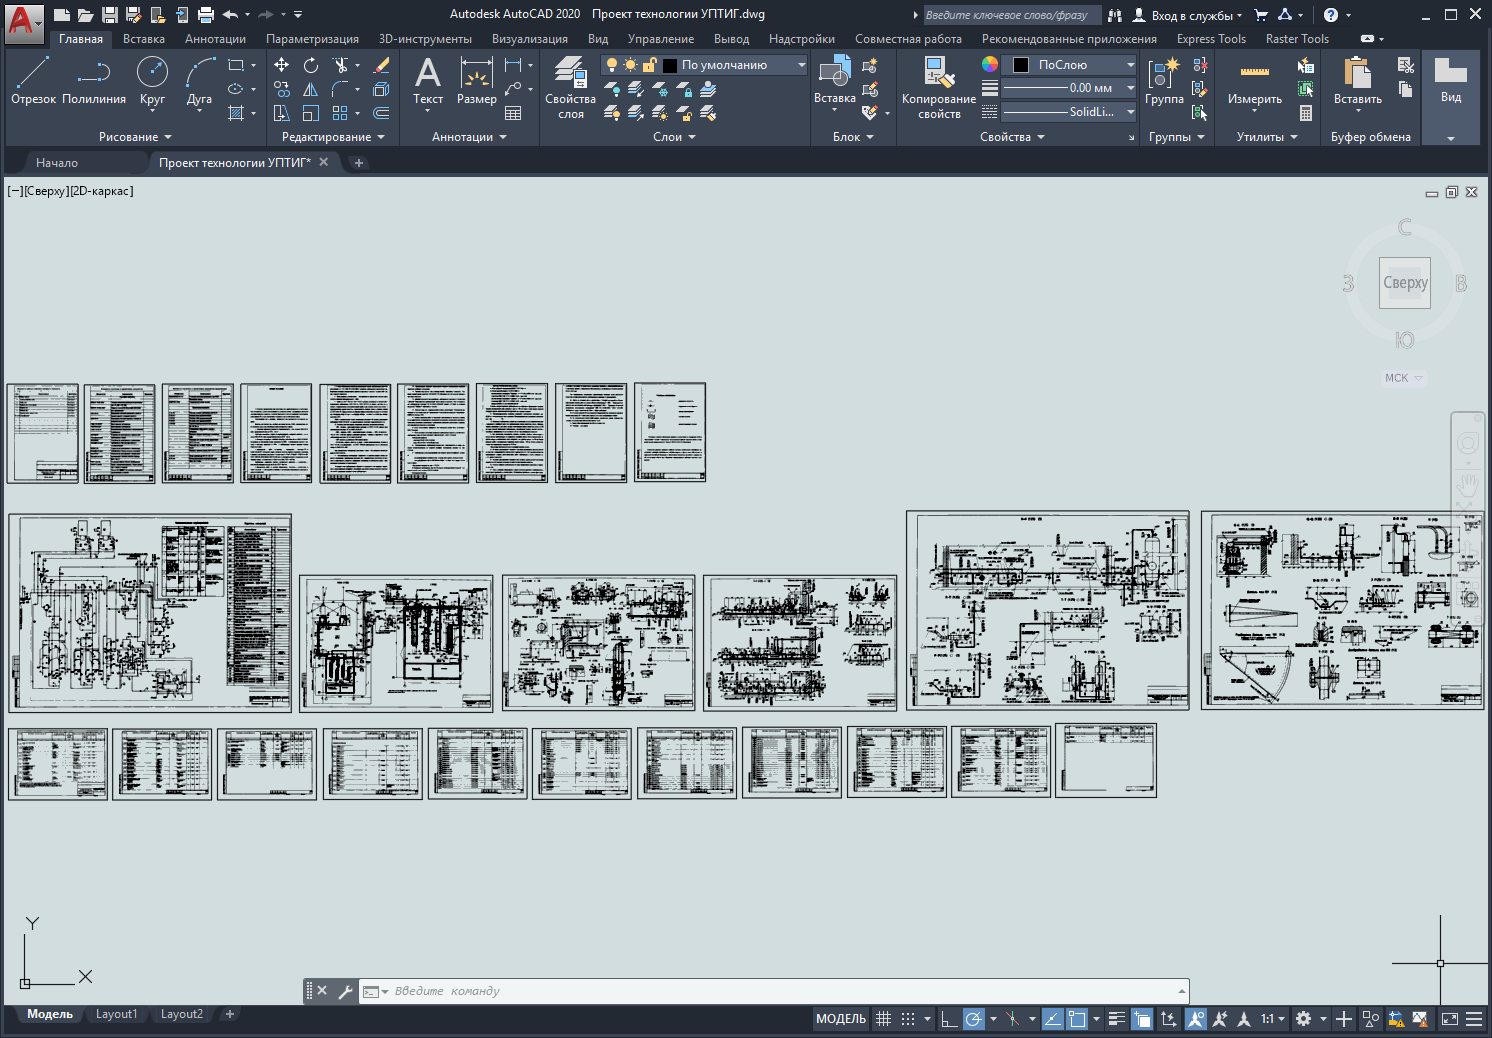
Task: Expand the Редактирование panel
Action: pyautogui.click(x=333, y=137)
